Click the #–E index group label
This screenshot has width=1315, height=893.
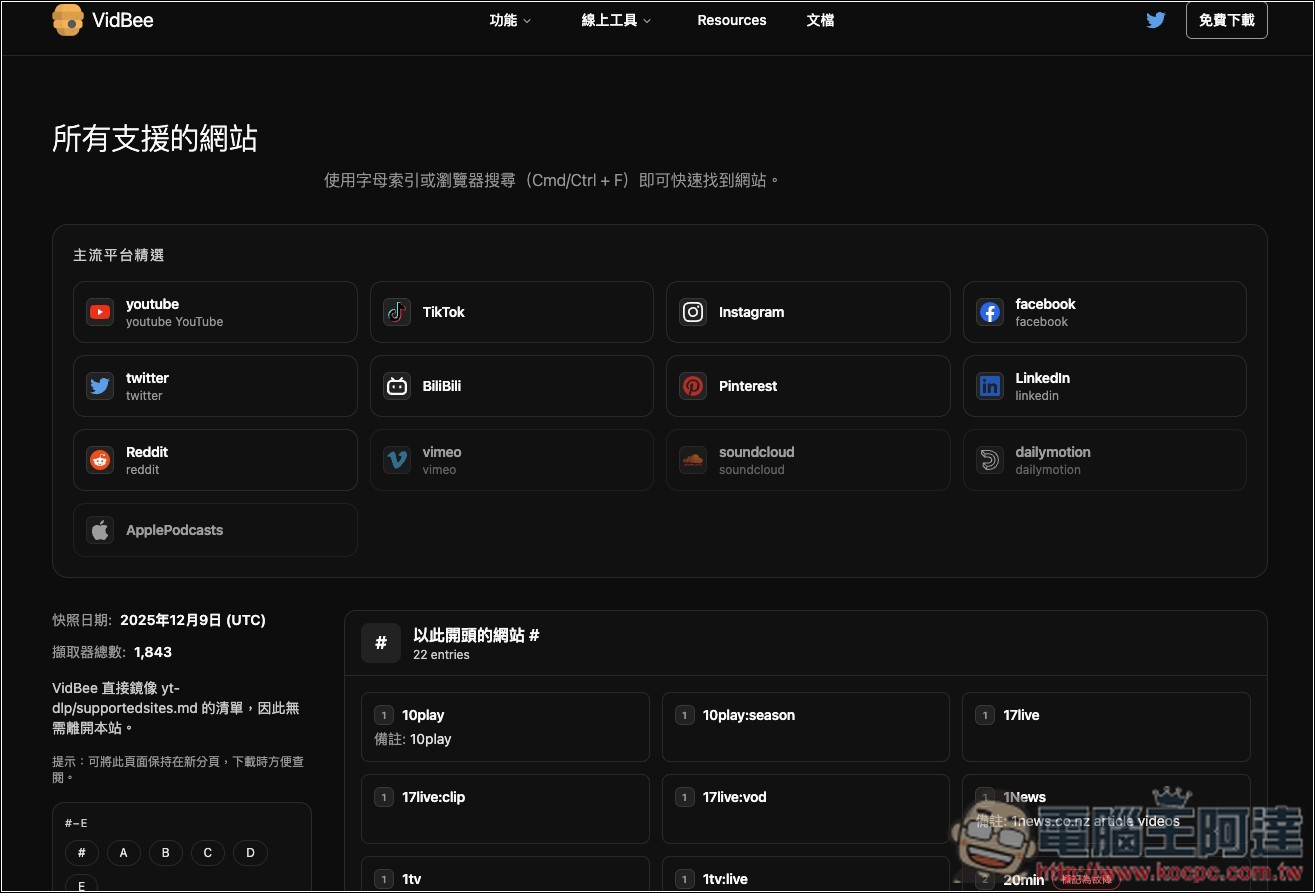[x=76, y=823]
